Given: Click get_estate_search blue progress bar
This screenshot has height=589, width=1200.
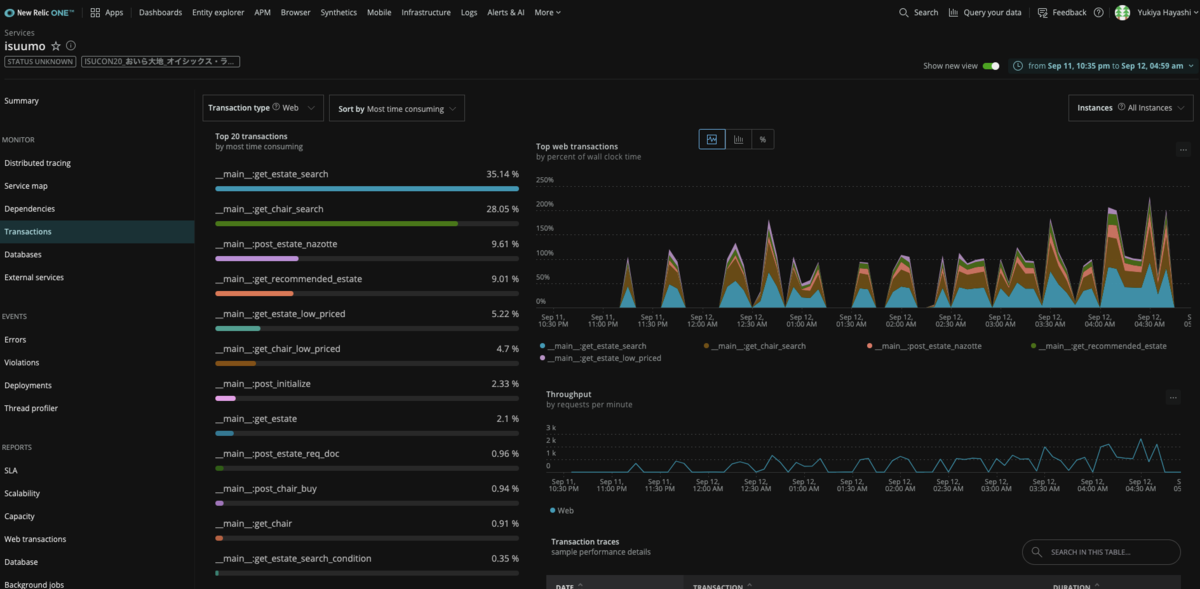Looking at the screenshot, I should (367, 188).
